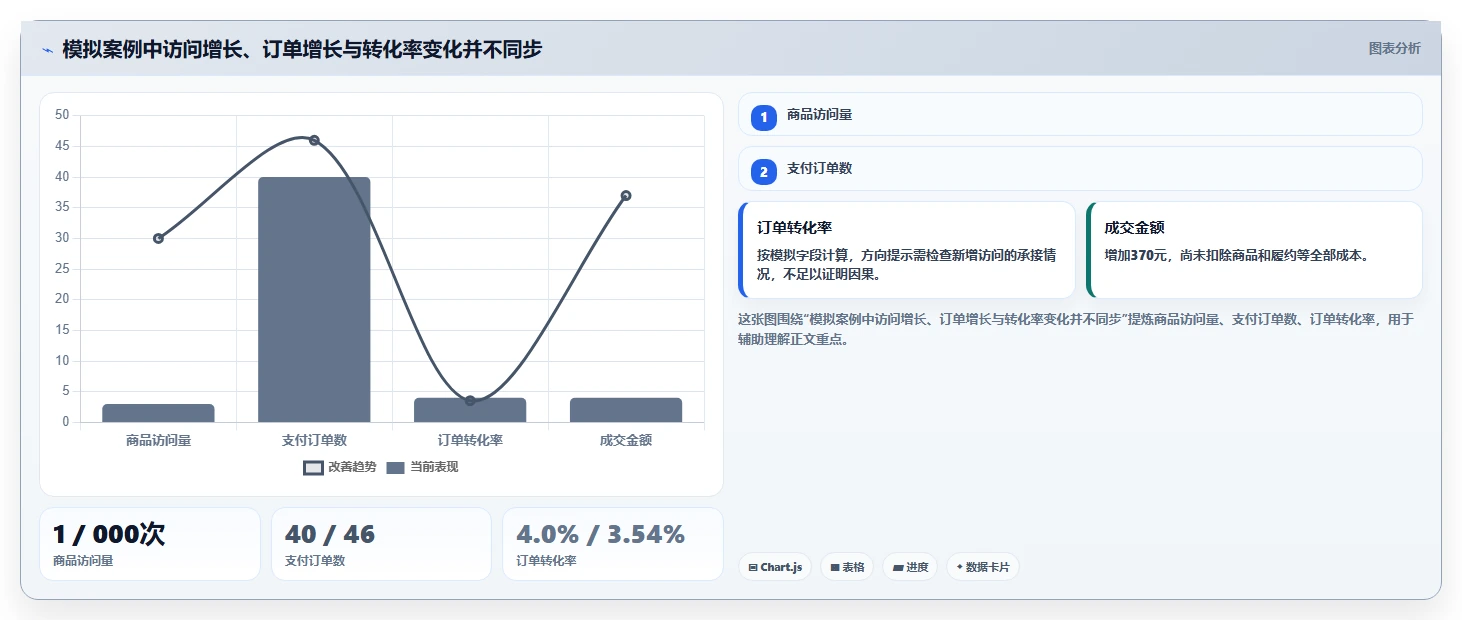The image size is (1462, 620).
Task: Click the 4.0% / 3.54% stat card
Action: tap(613, 544)
